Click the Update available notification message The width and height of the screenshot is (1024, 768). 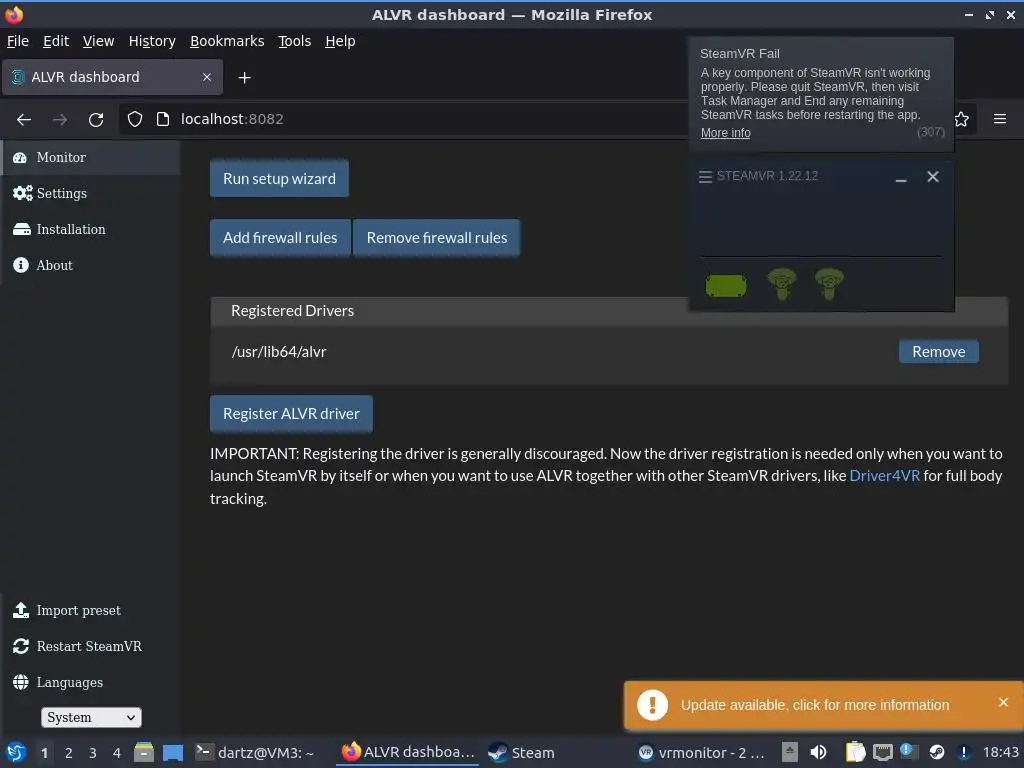814,705
